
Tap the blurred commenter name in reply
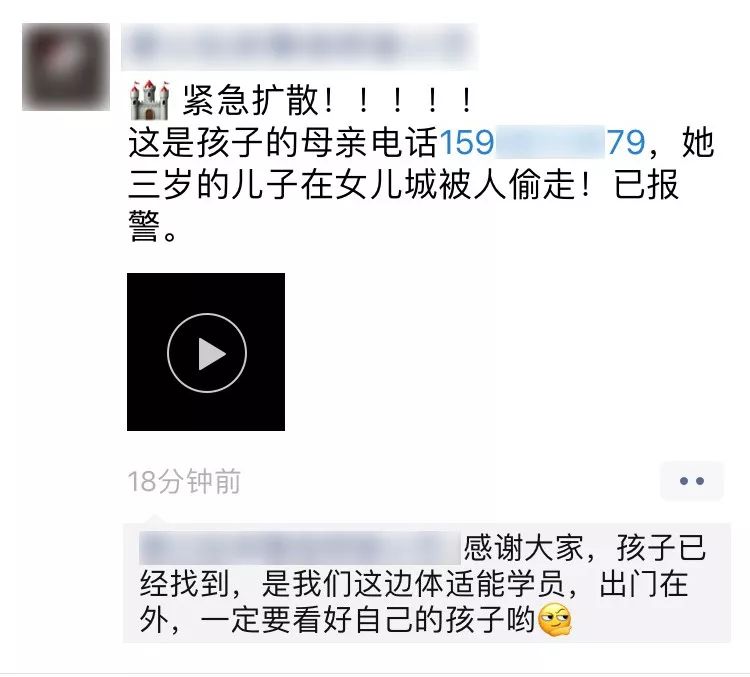[300, 547]
